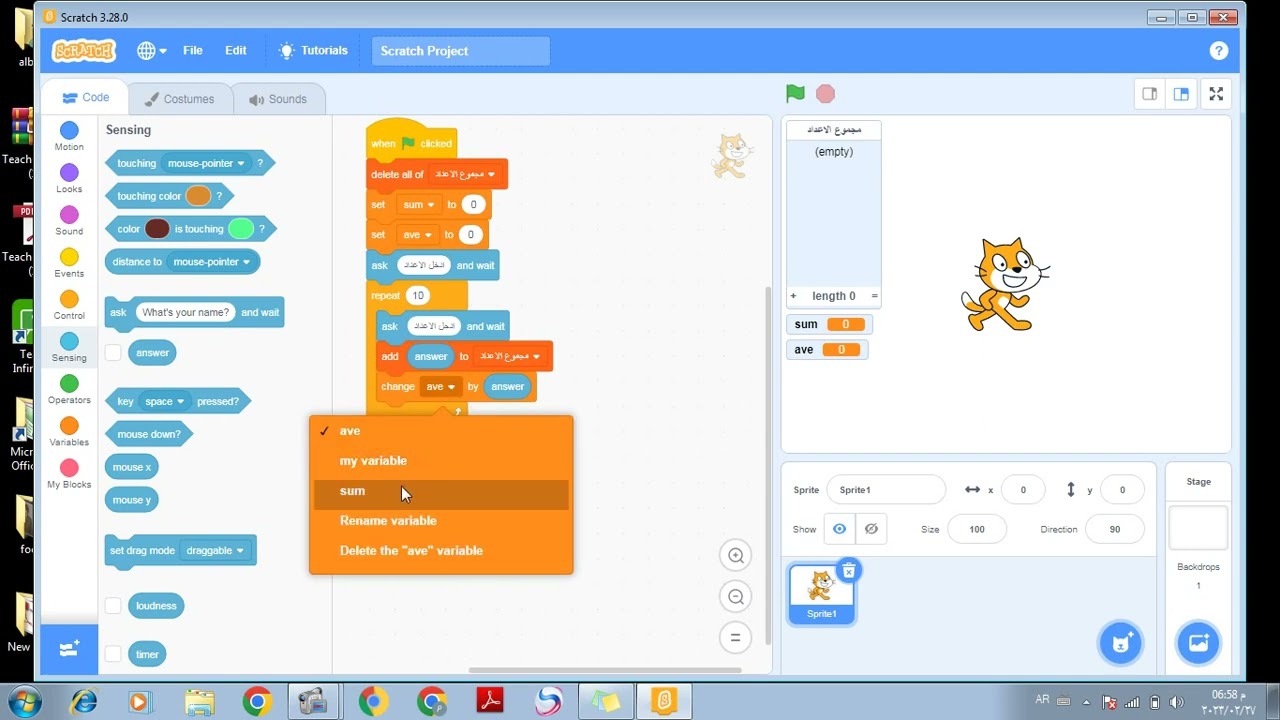Choose sum in the variable menu
The width and height of the screenshot is (1280, 720).
pyautogui.click(x=441, y=491)
